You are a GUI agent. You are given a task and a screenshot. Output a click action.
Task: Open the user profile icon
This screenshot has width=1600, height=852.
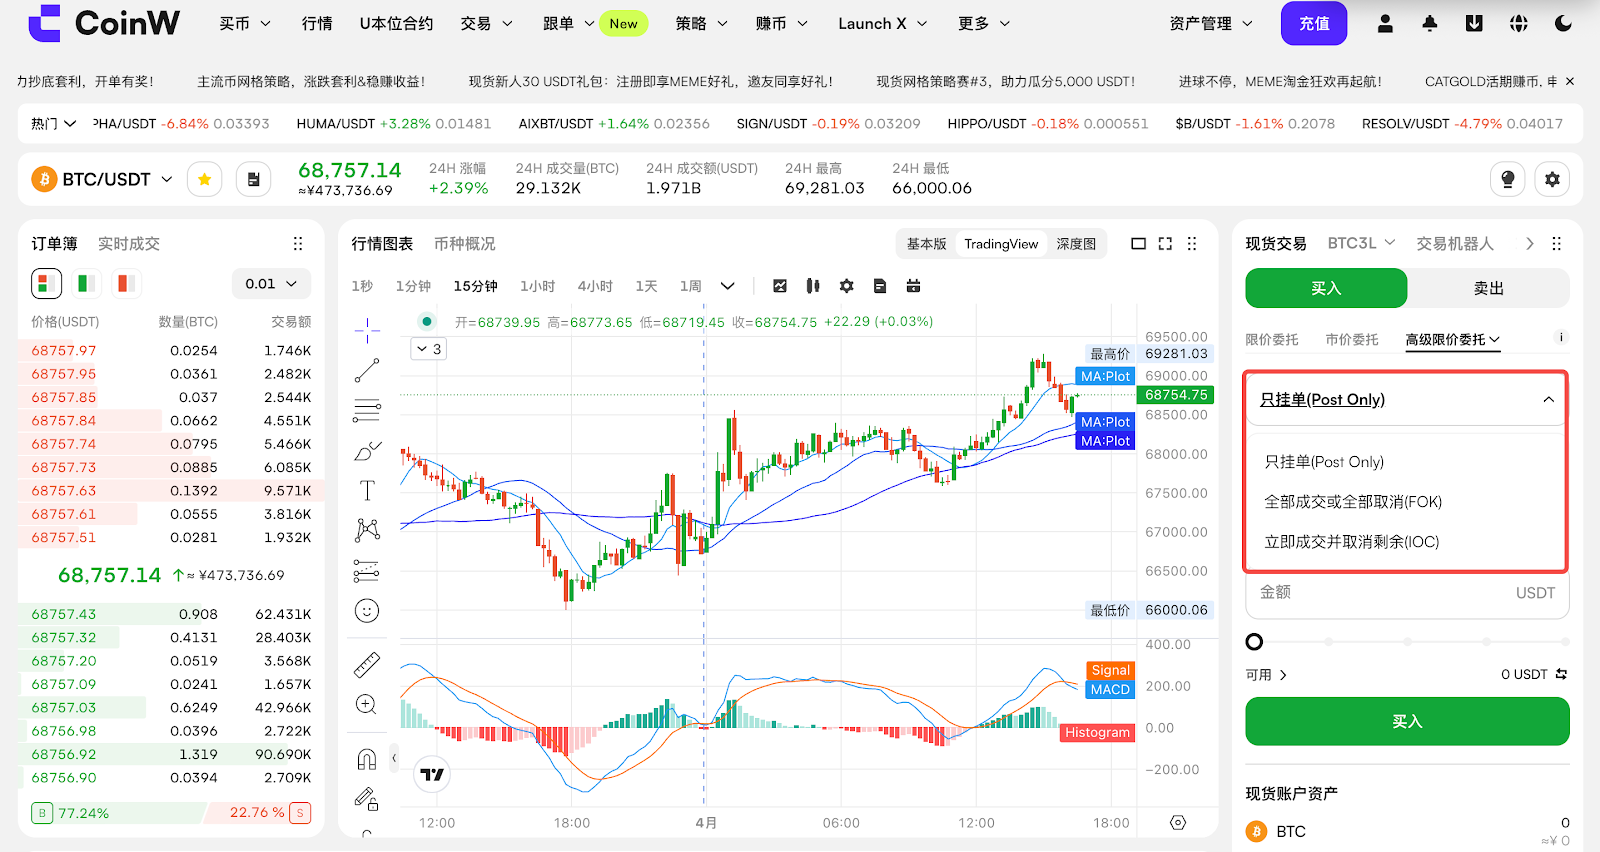pos(1385,24)
